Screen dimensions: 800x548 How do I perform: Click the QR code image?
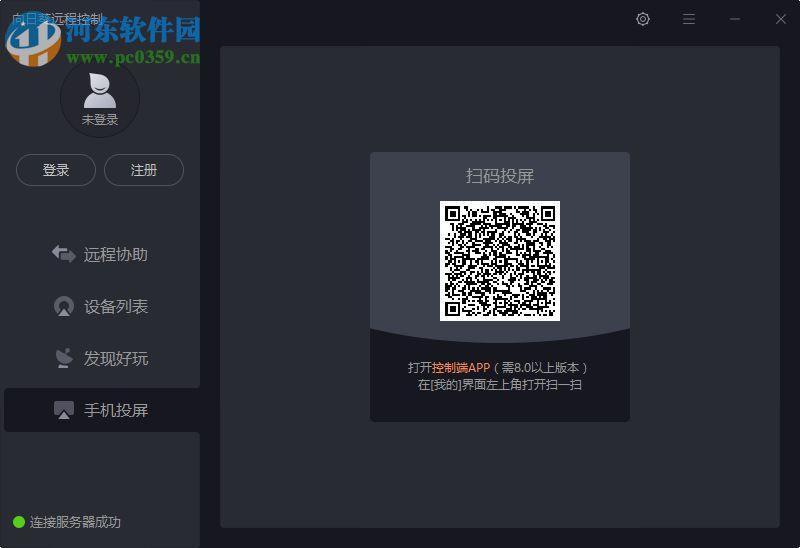click(500, 261)
